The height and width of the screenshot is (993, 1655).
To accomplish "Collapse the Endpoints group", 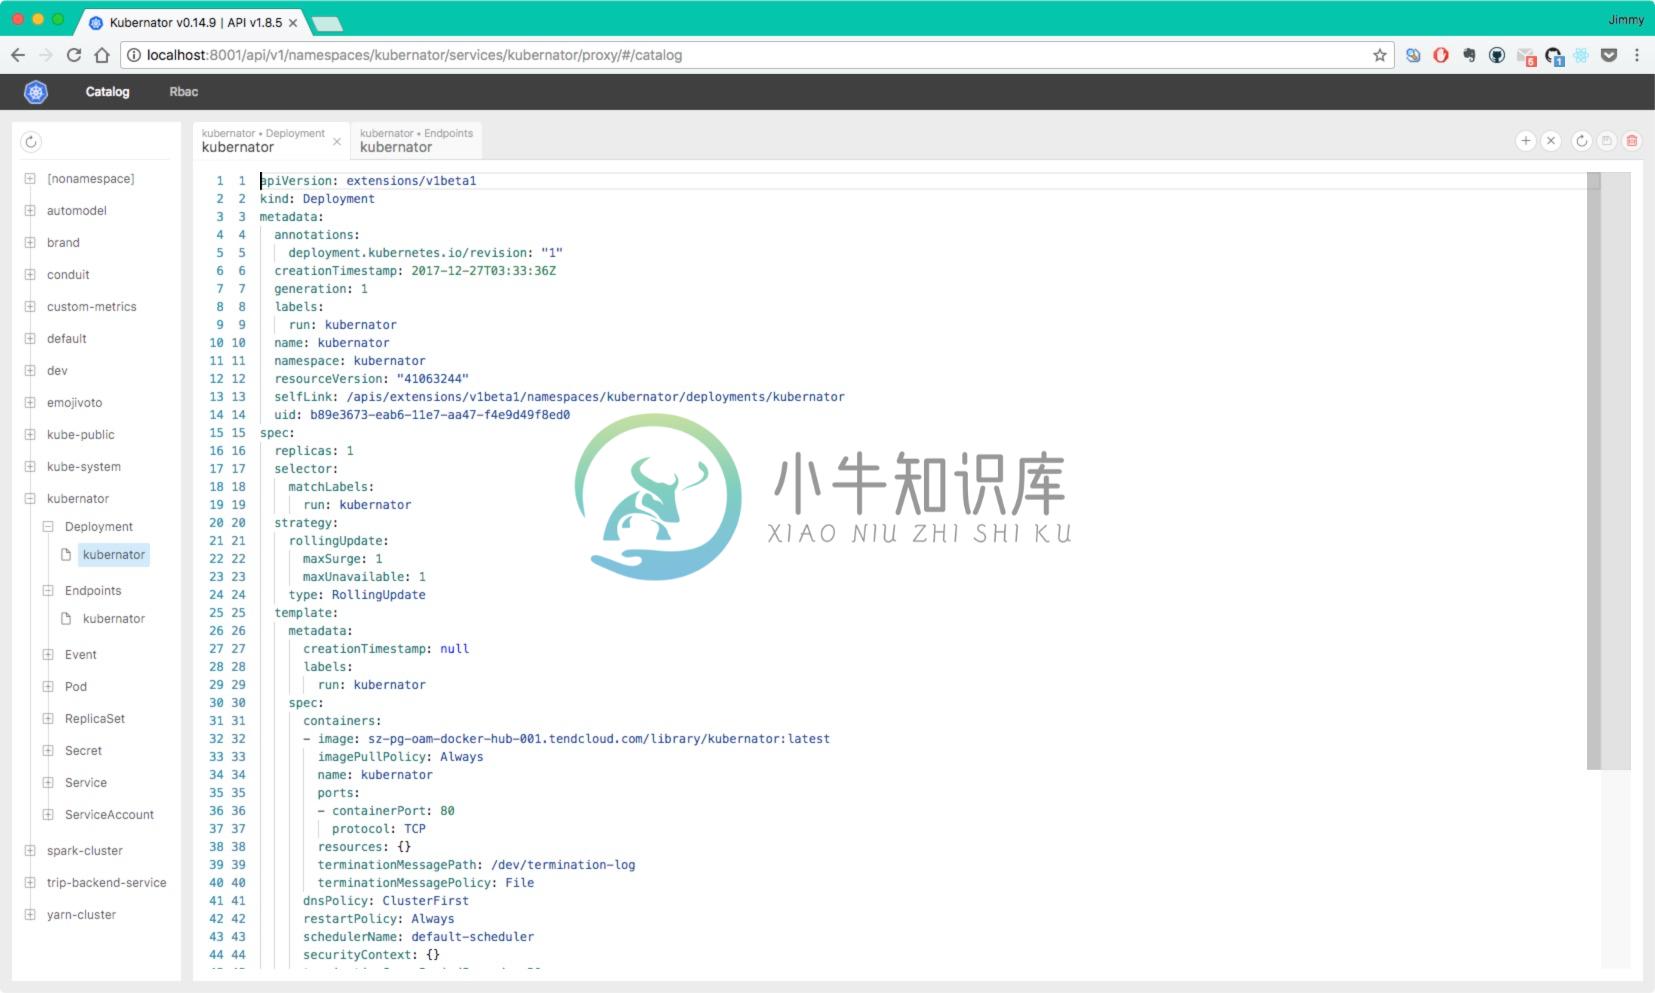I will tap(48, 591).
